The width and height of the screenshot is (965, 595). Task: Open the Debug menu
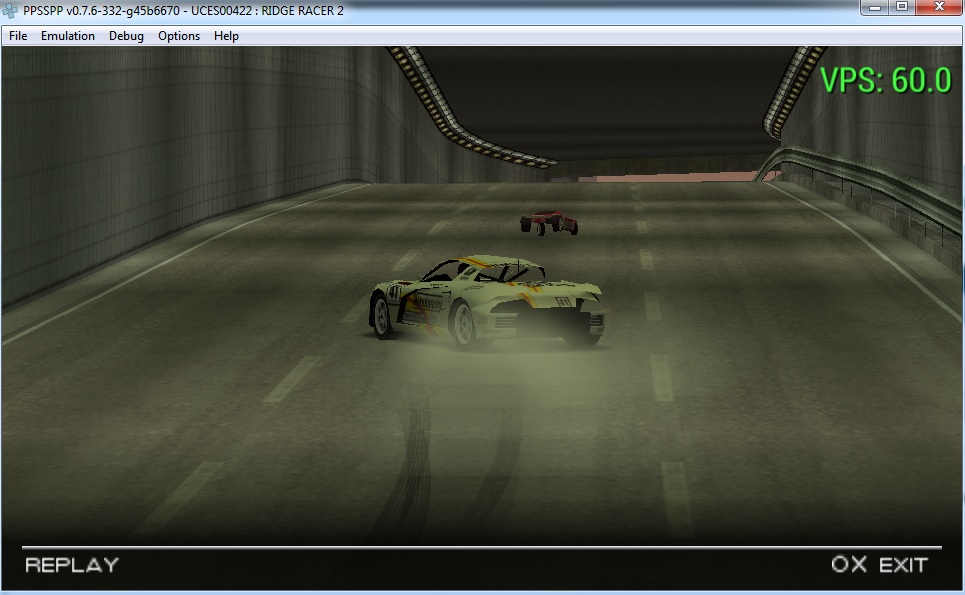click(x=126, y=36)
